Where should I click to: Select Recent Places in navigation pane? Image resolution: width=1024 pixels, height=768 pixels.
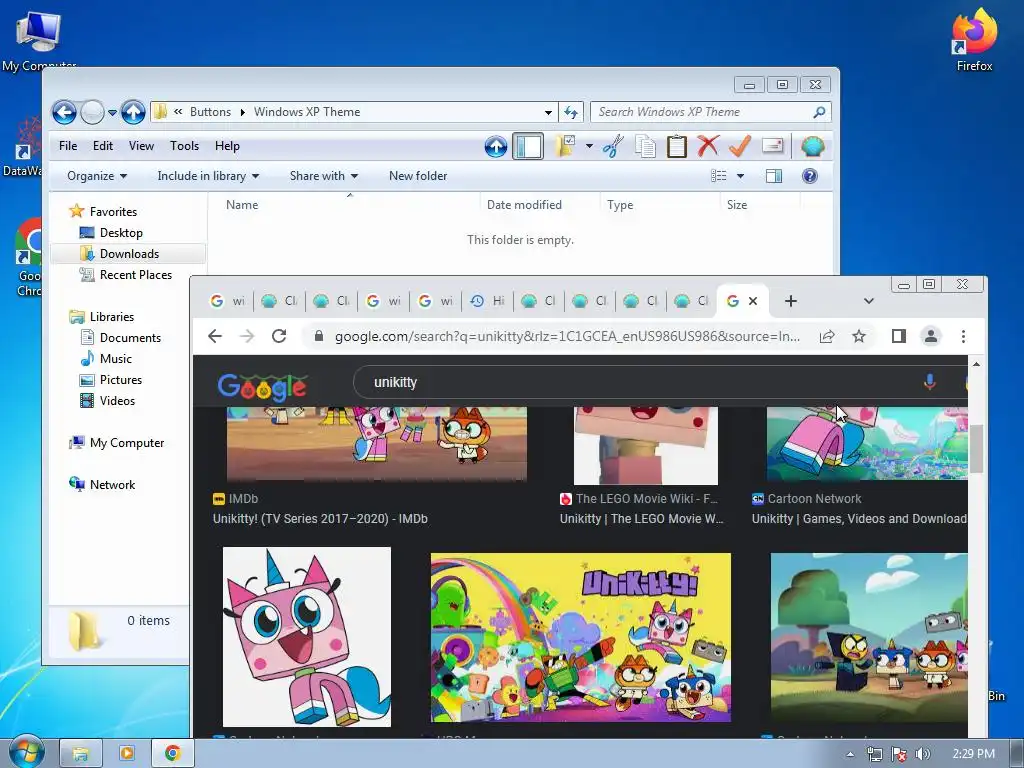tap(135, 275)
